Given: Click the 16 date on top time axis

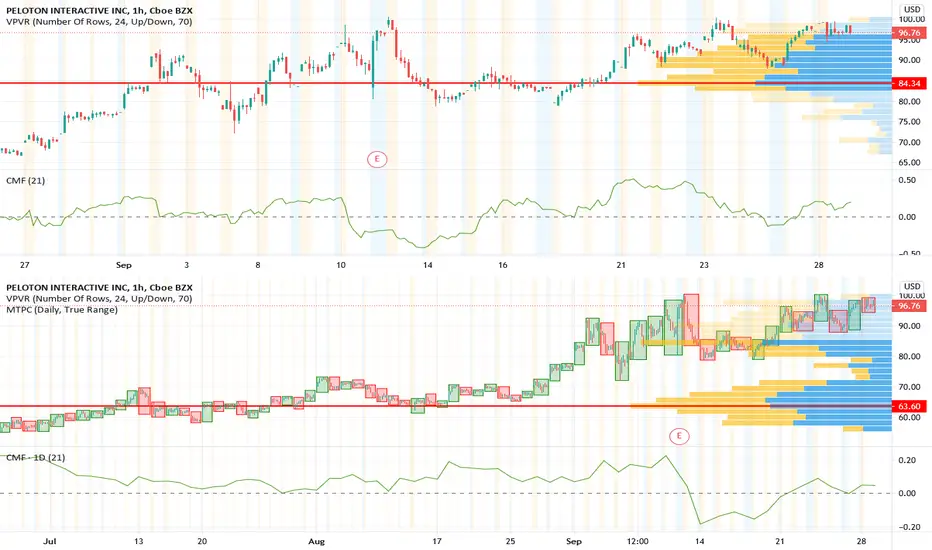Looking at the screenshot, I should point(503,265).
